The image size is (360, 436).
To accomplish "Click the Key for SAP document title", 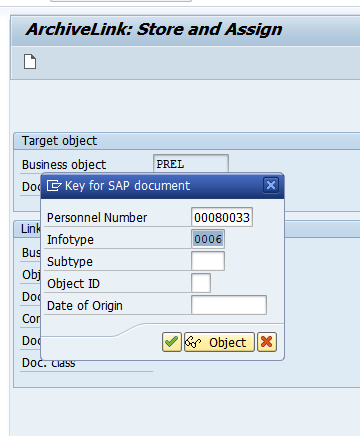I will point(127,186).
